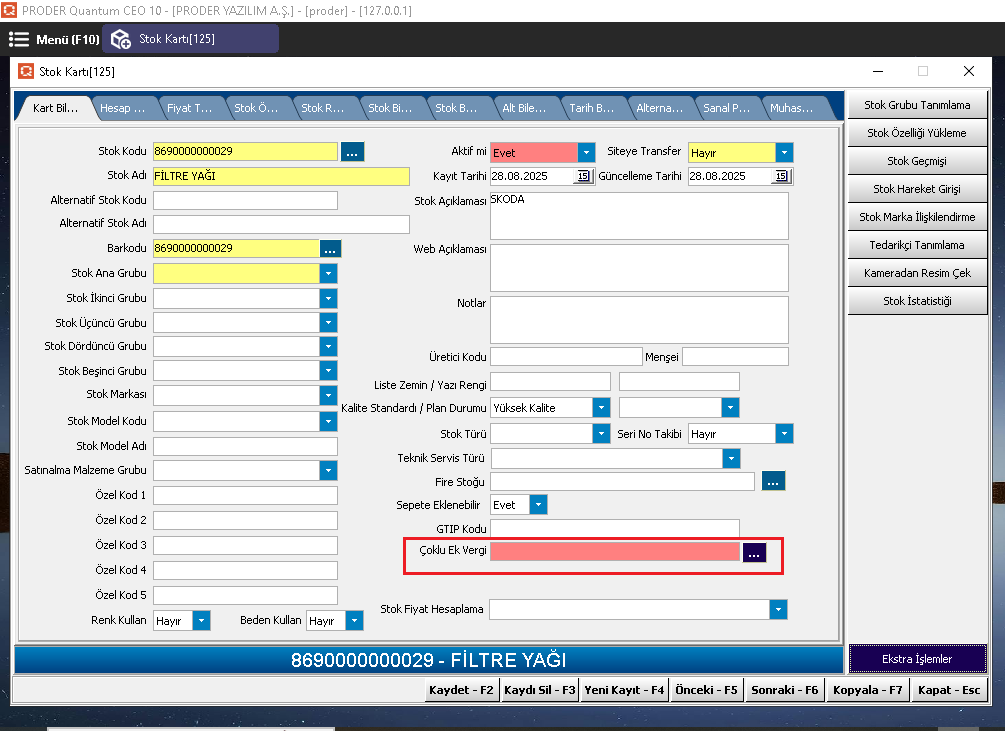This screenshot has height=731, width=1005.
Task: Expand Stok İkinci Grubu dropdown
Action: pyautogui.click(x=328, y=299)
